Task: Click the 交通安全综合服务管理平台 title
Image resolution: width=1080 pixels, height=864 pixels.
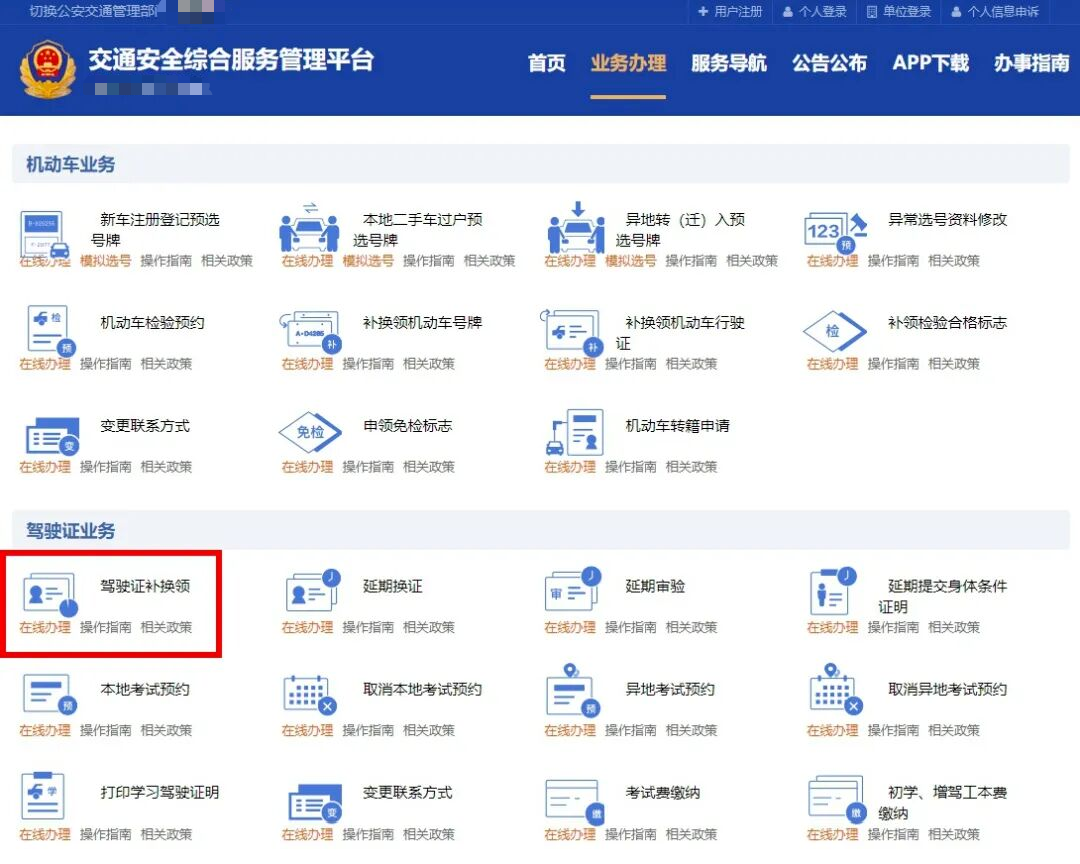Action: point(231,60)
